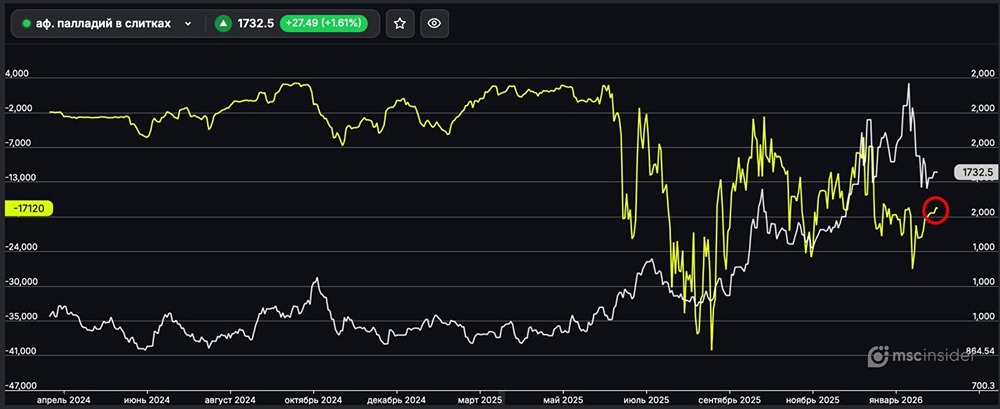Click the green up-triangle price direction icon
The height and width of the screenshot is (409, 1000).
coord(223,24)
